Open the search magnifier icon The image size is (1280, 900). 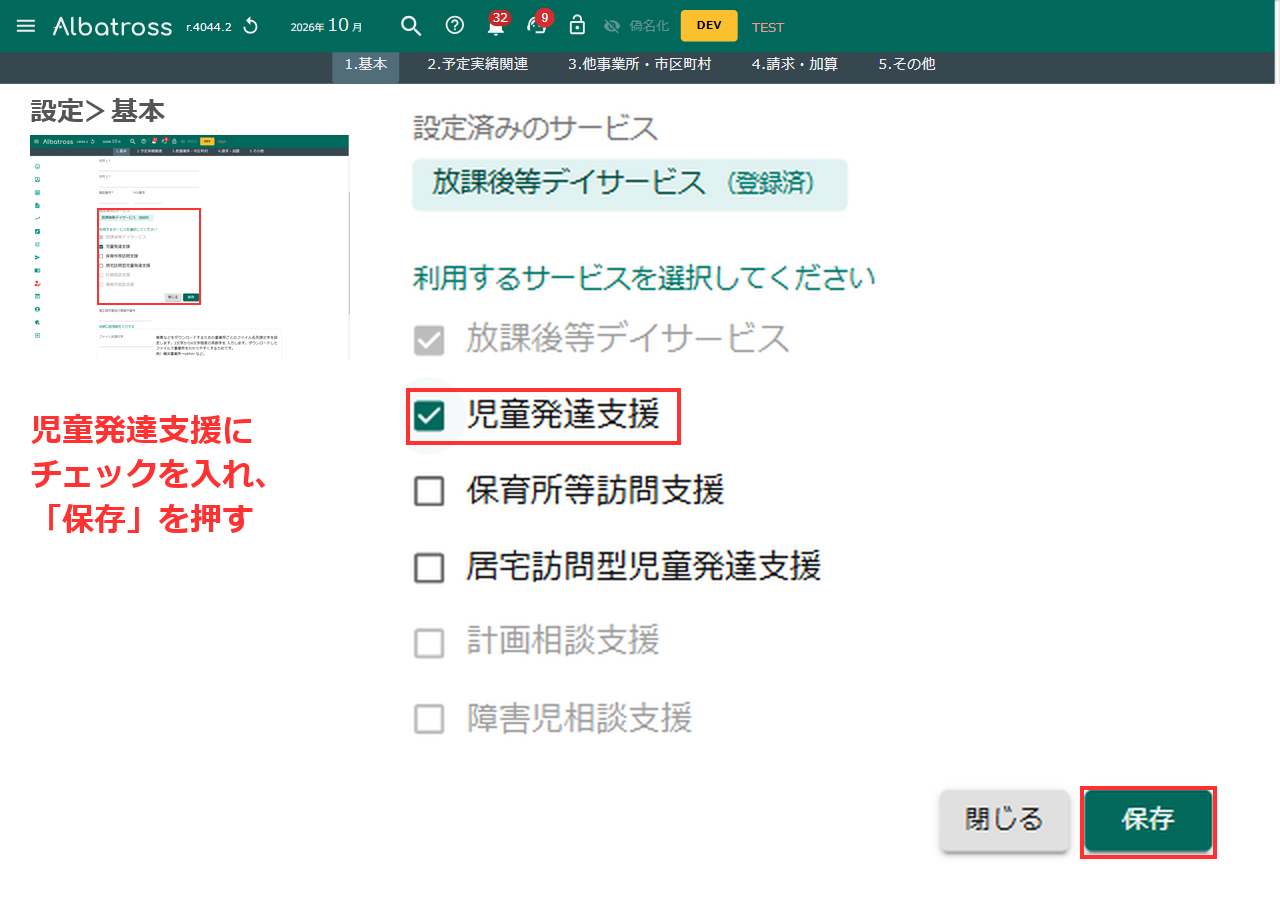coord(411,26)
